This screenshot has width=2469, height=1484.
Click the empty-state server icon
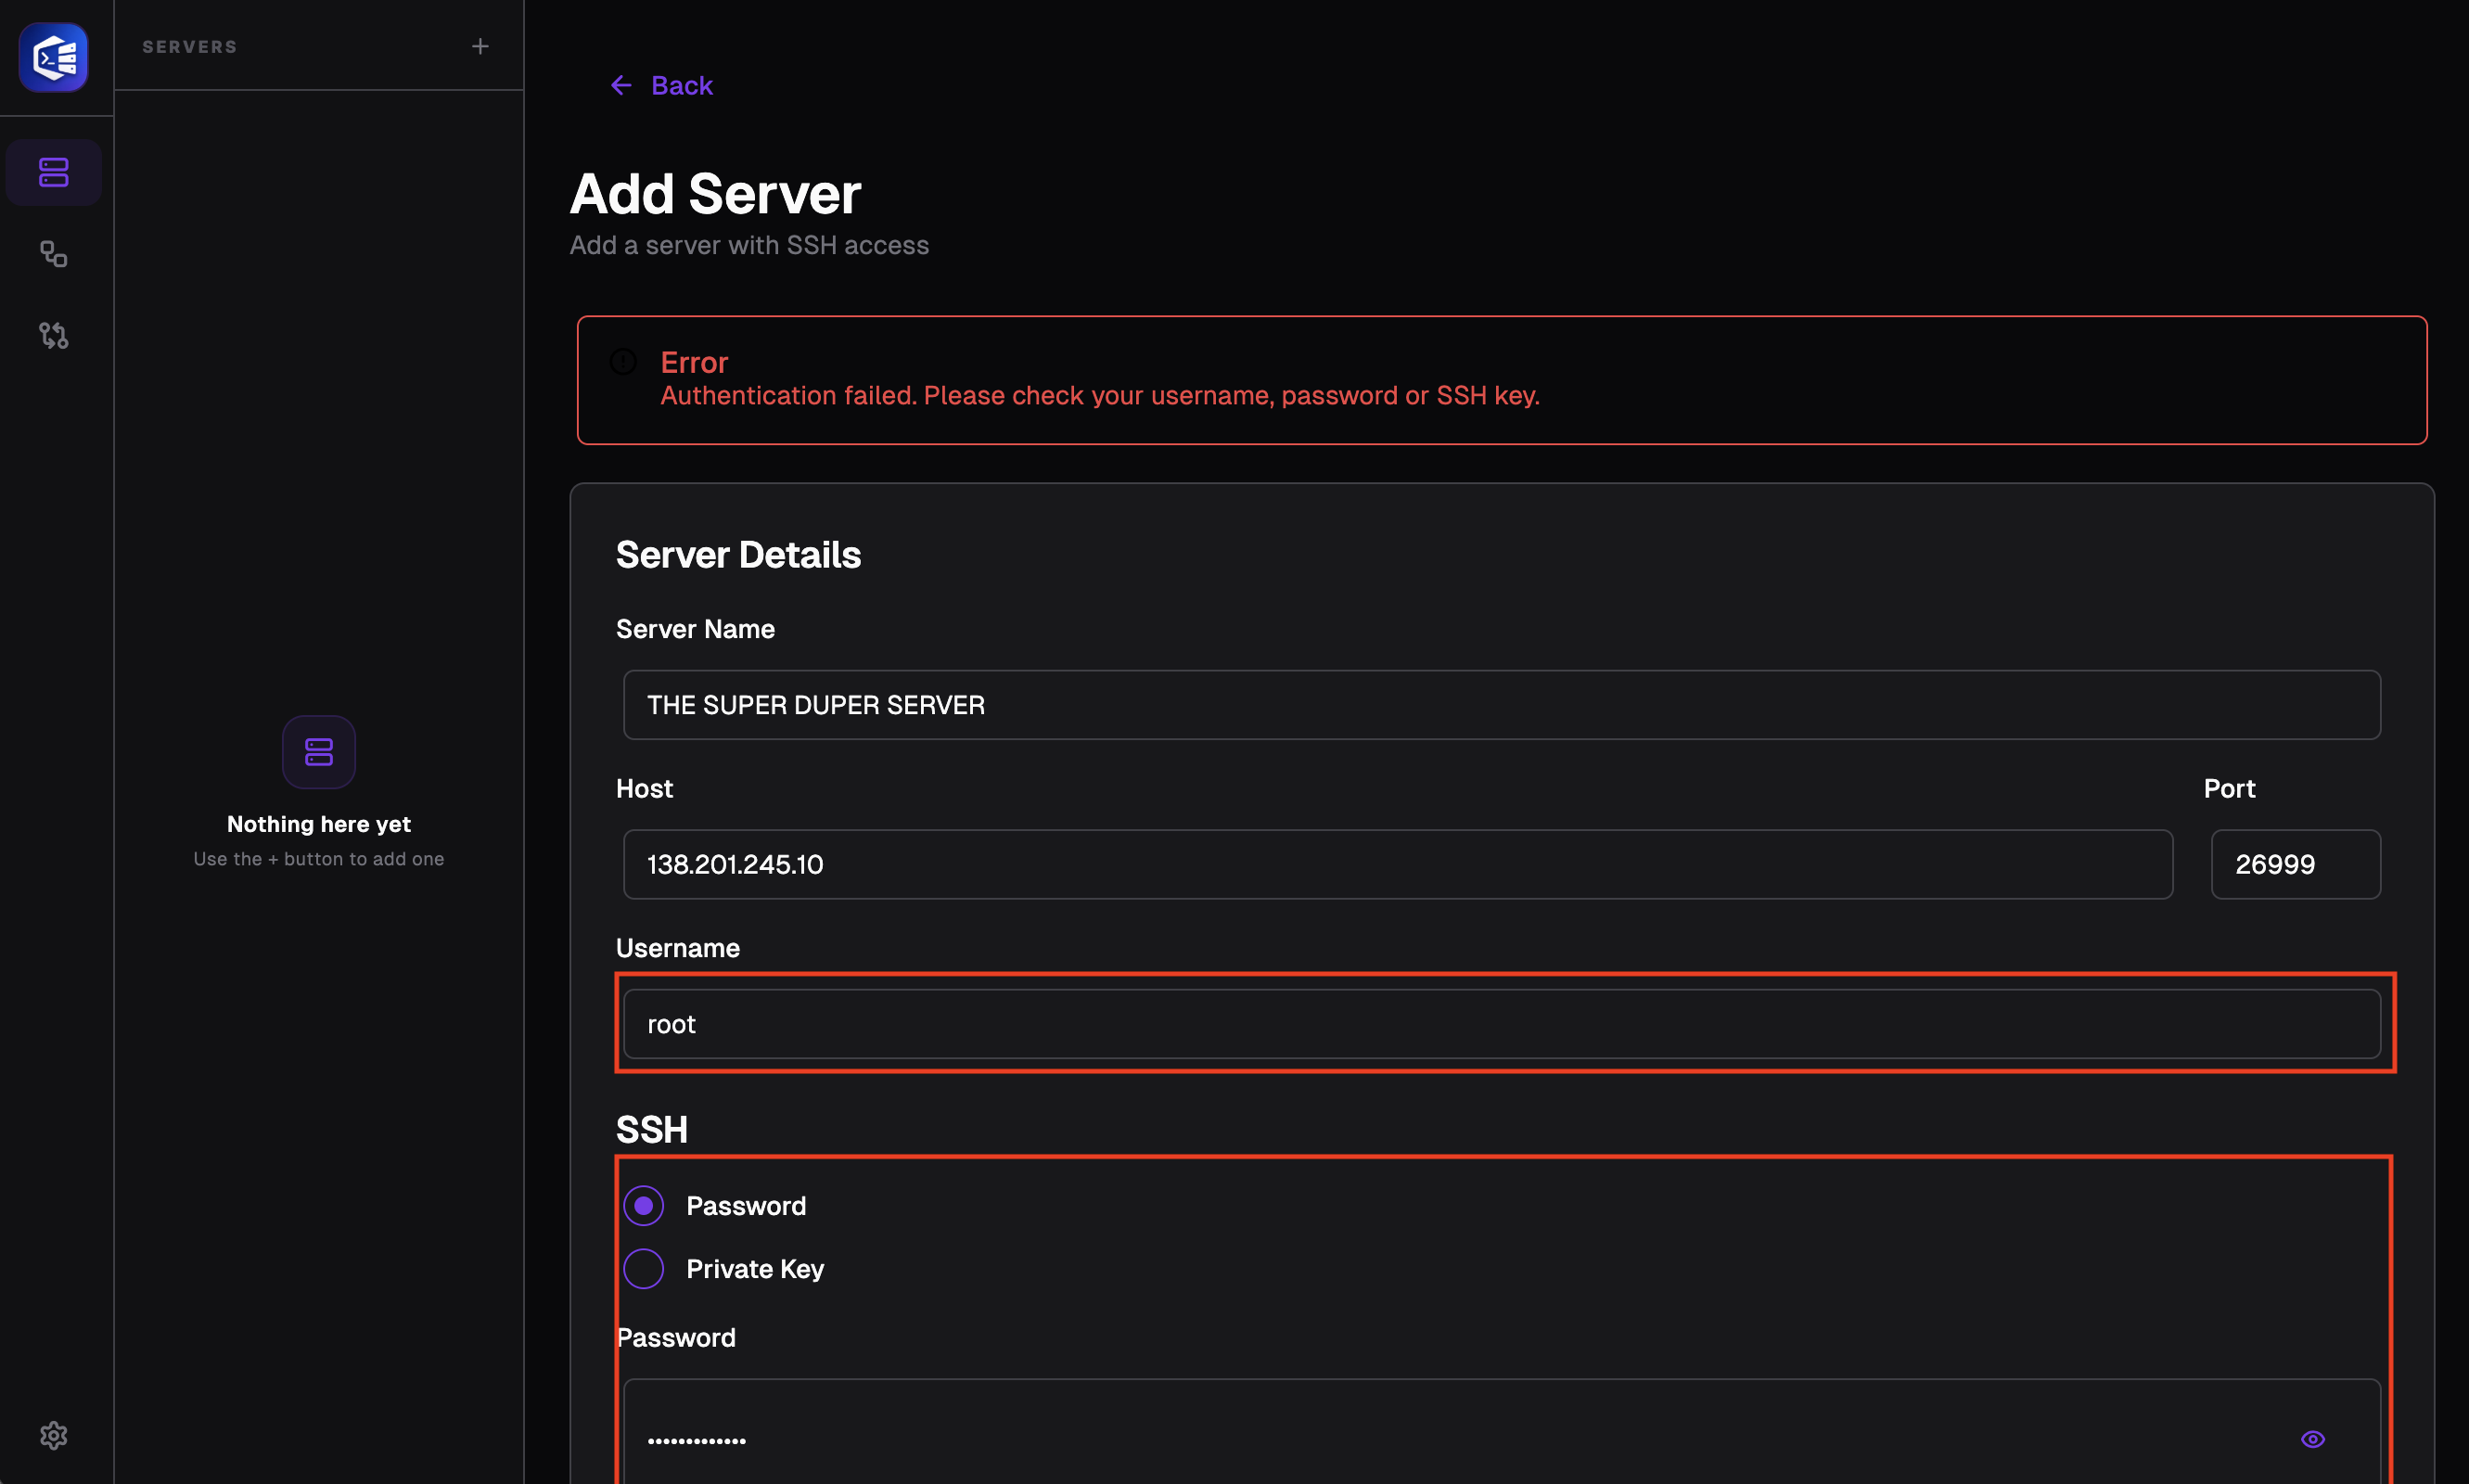coord(319,752)
